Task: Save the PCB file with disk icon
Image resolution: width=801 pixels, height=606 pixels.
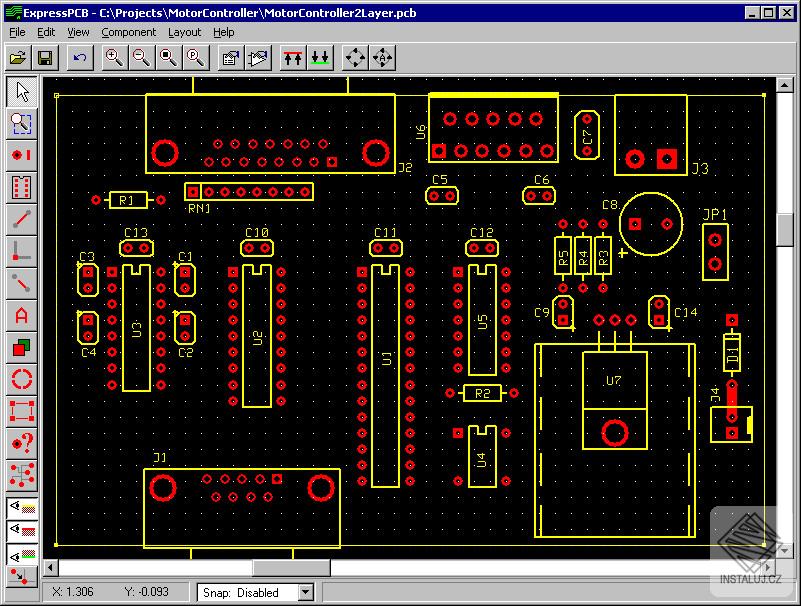Action: click(x=45, y=58)
